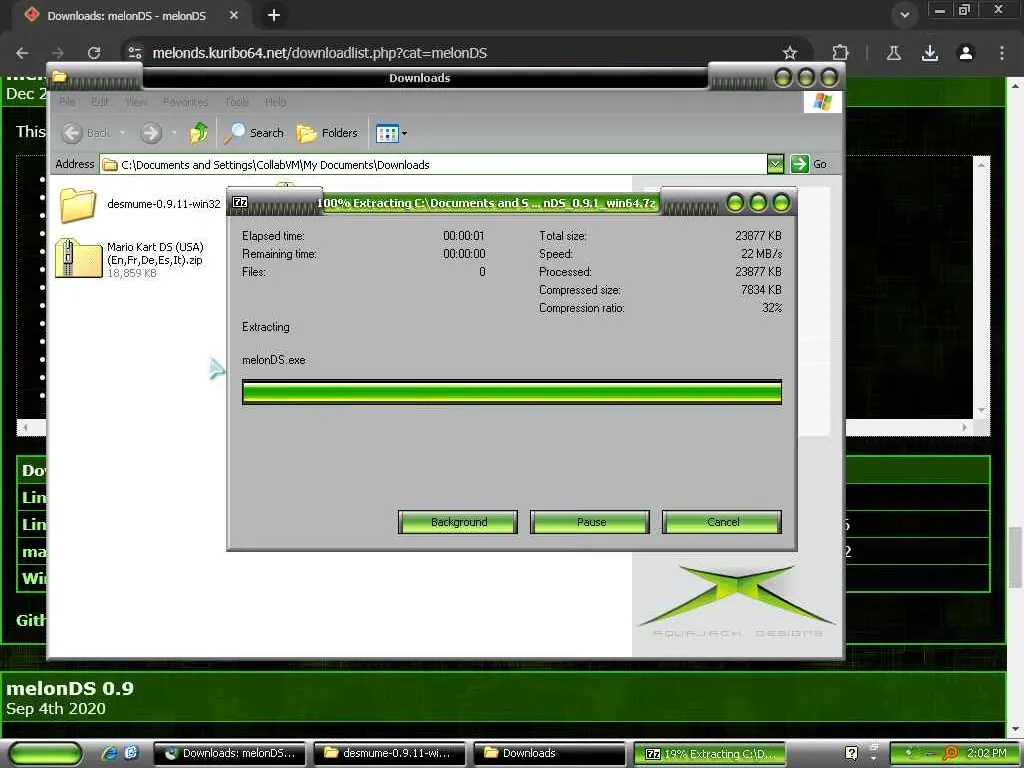Click the desmume-0.9.11-win32 folder name

(x=164, y=204)
